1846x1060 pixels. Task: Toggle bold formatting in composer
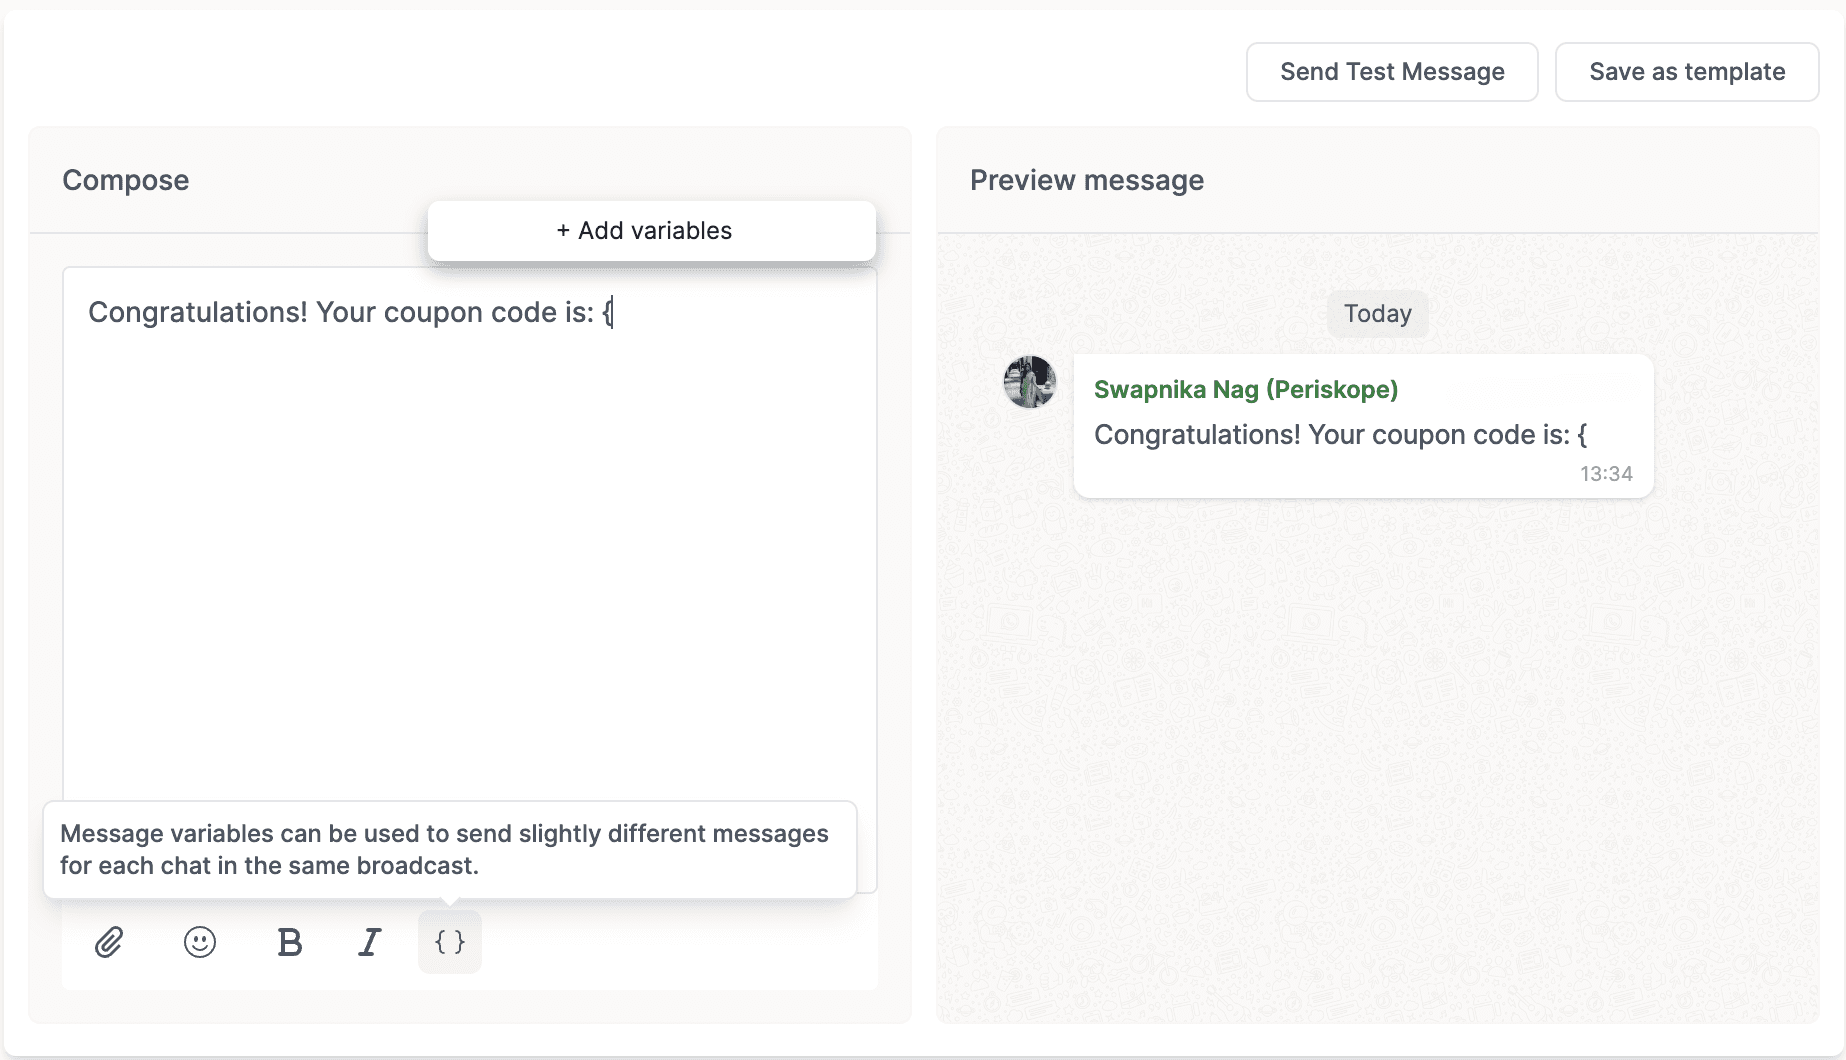tap(289, 942)
